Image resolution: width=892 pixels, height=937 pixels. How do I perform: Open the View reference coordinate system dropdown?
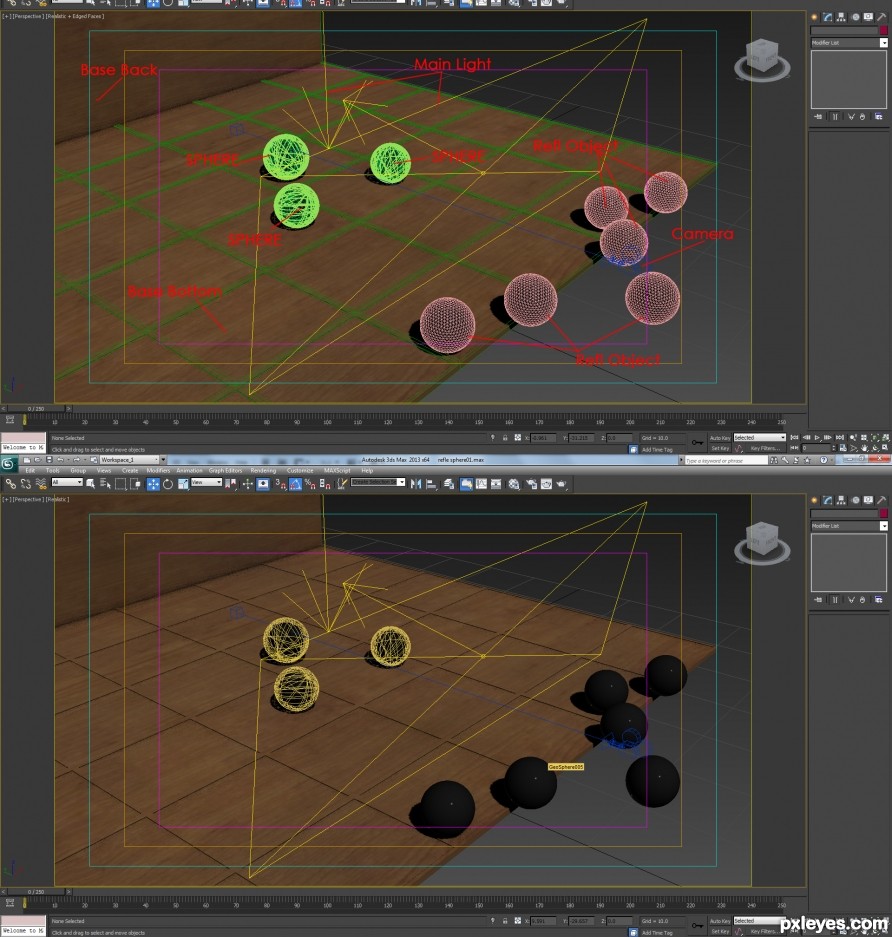coord(206,482)
